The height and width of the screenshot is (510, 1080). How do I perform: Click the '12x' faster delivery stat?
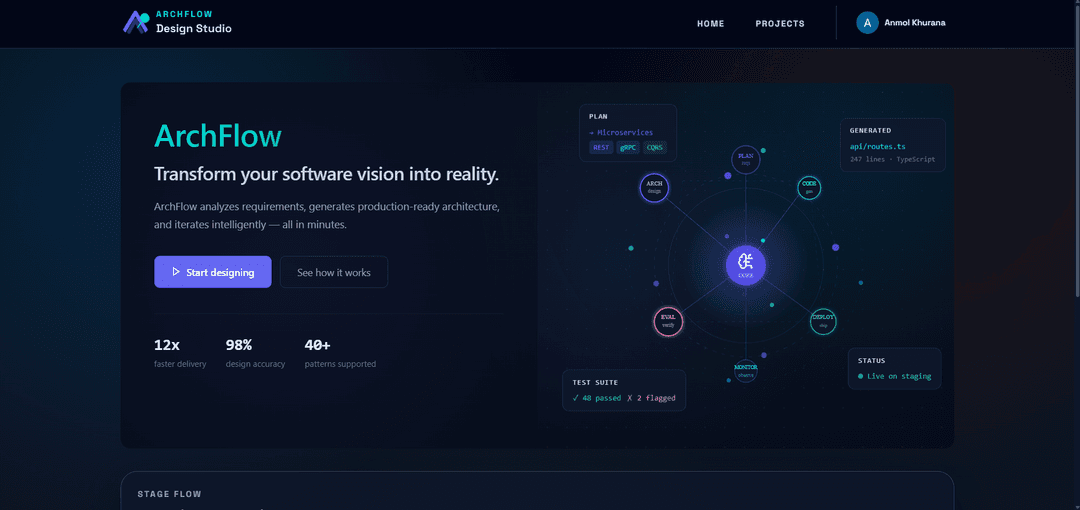click(167, 345)
